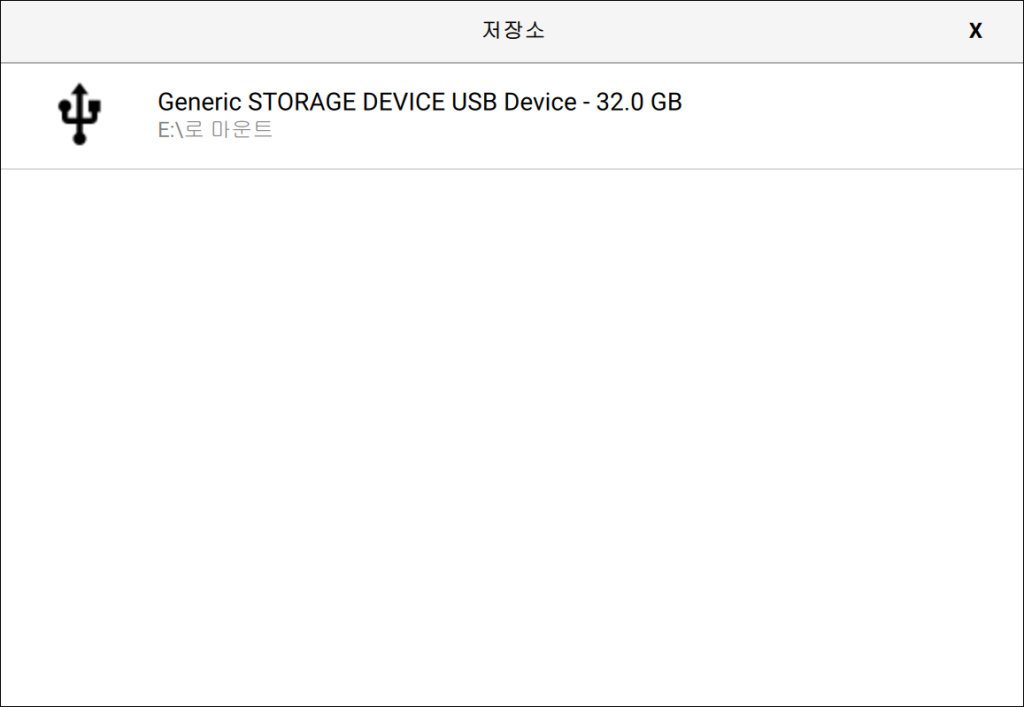
Task: Click the 'E:\로 마운트' mount path text
Action: coord(215,129)
